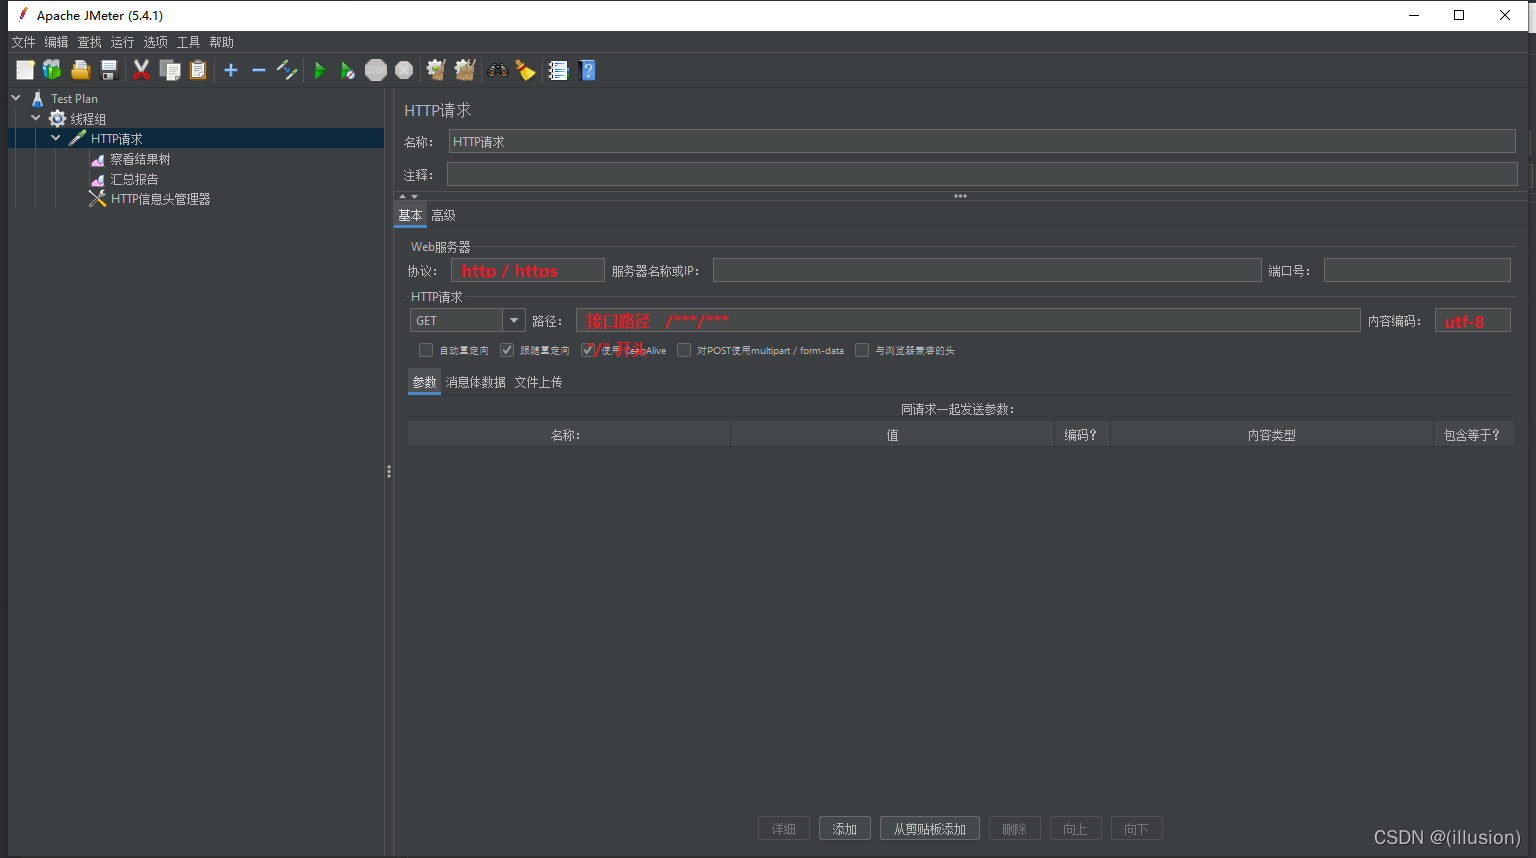
Task: Click the binoculars Search icon
Action: click(497, 70)
